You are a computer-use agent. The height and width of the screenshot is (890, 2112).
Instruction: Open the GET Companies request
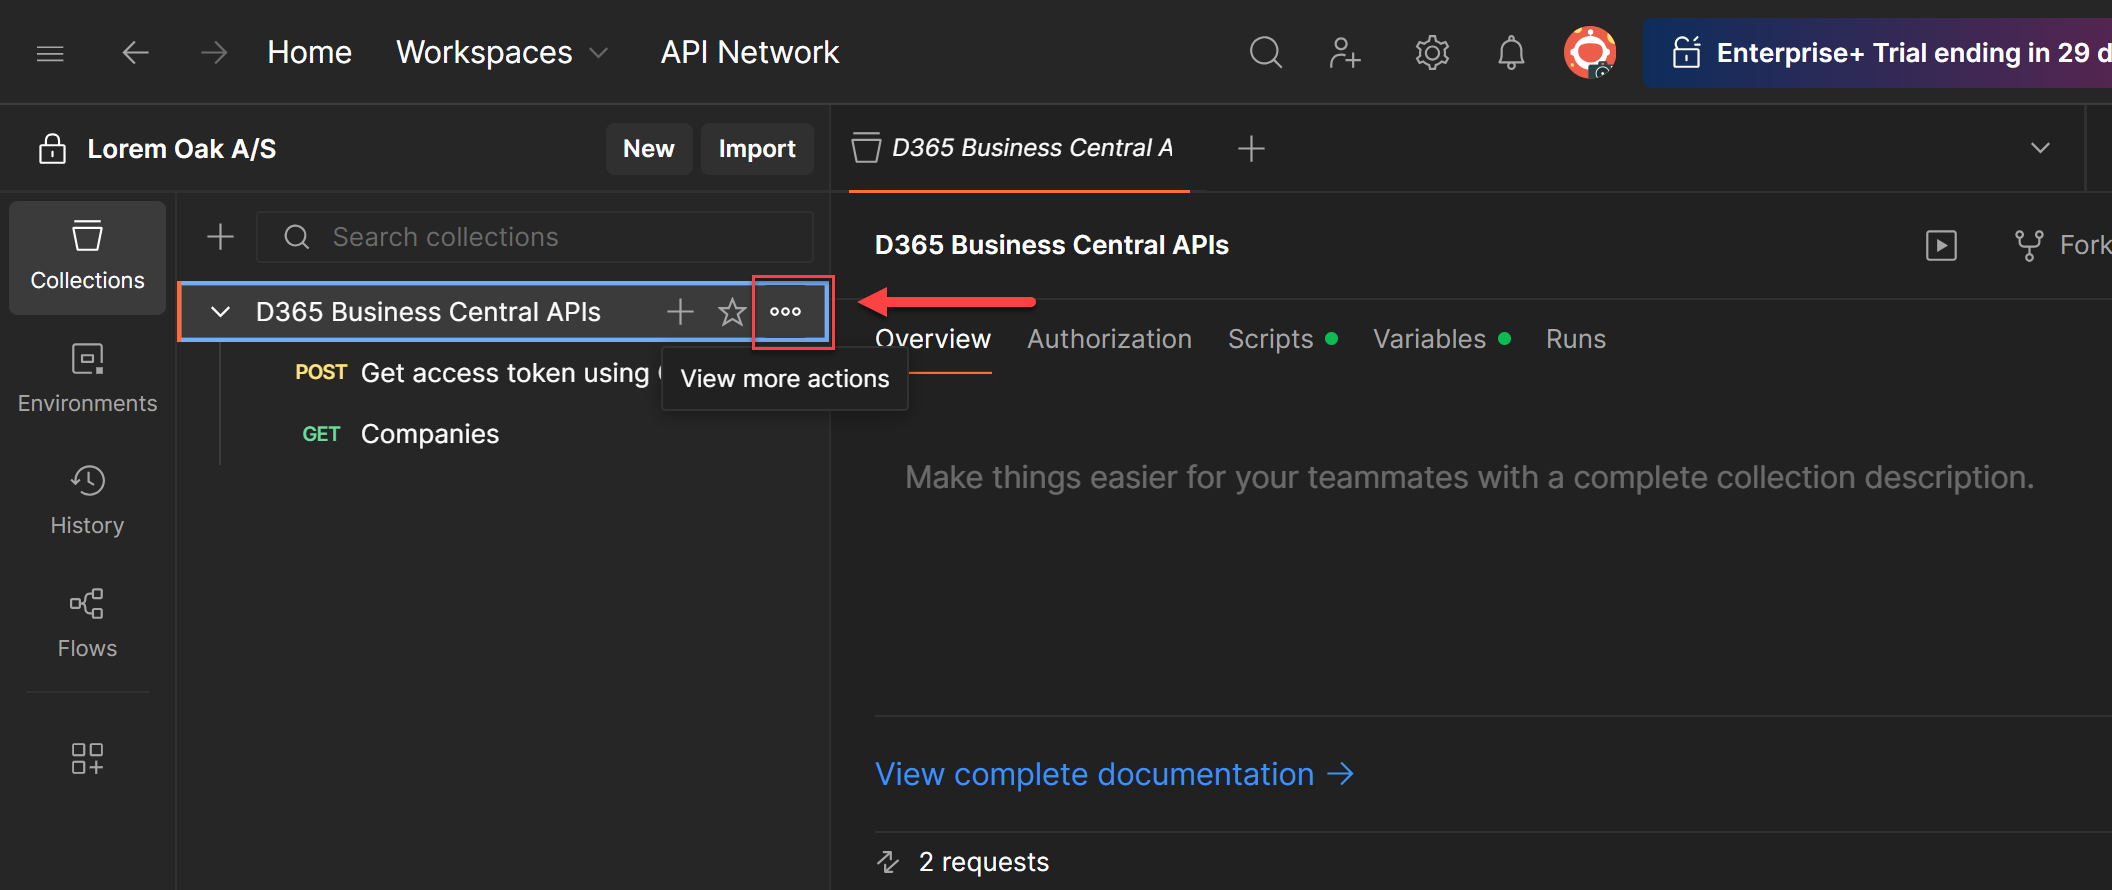[400, 434]
